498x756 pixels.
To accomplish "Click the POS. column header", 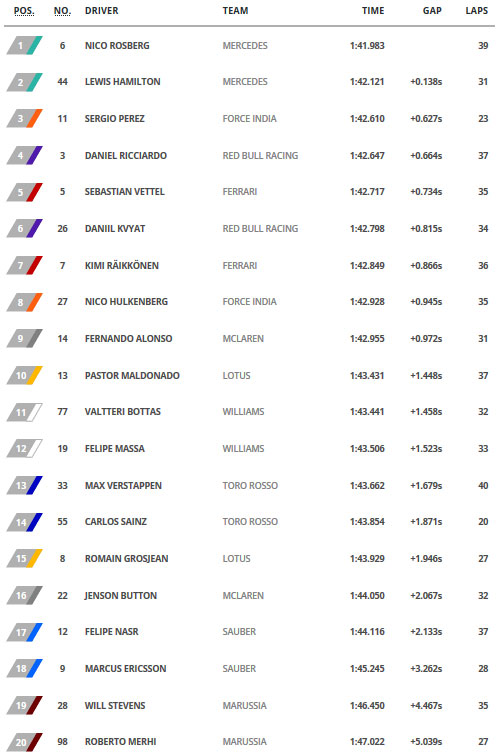I will click(24, 11).
